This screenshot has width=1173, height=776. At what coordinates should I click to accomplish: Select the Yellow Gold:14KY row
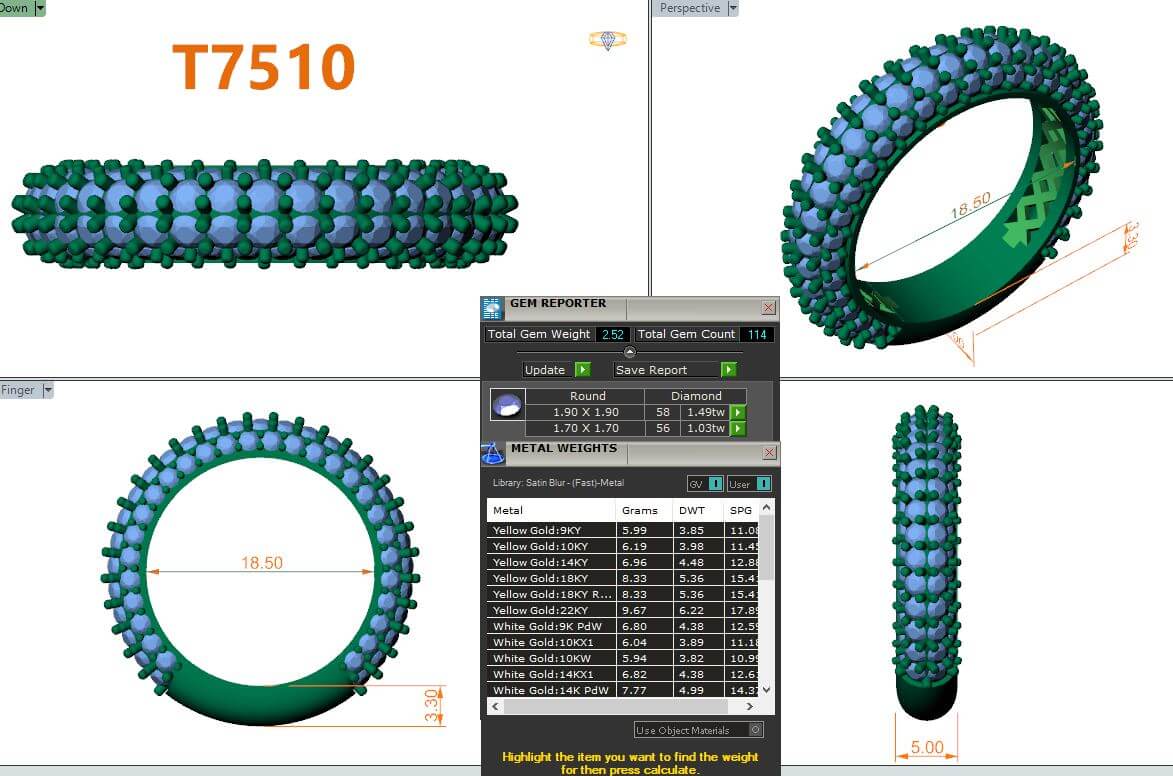(x=622, y=562)
